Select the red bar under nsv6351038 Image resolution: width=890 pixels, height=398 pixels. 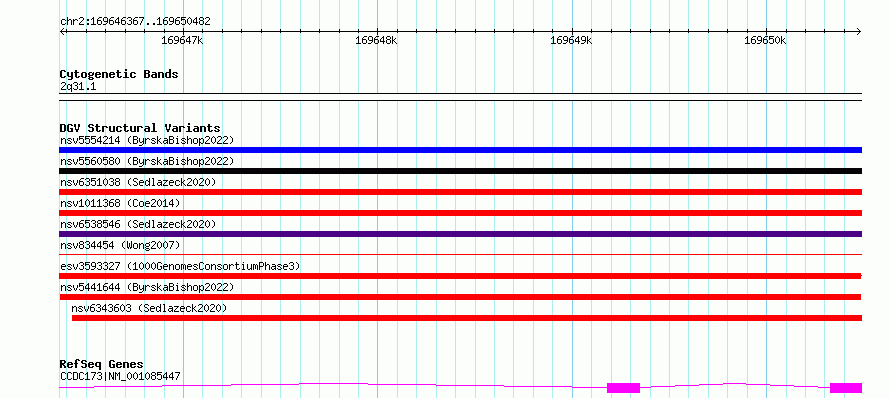[x=460, y=192]
